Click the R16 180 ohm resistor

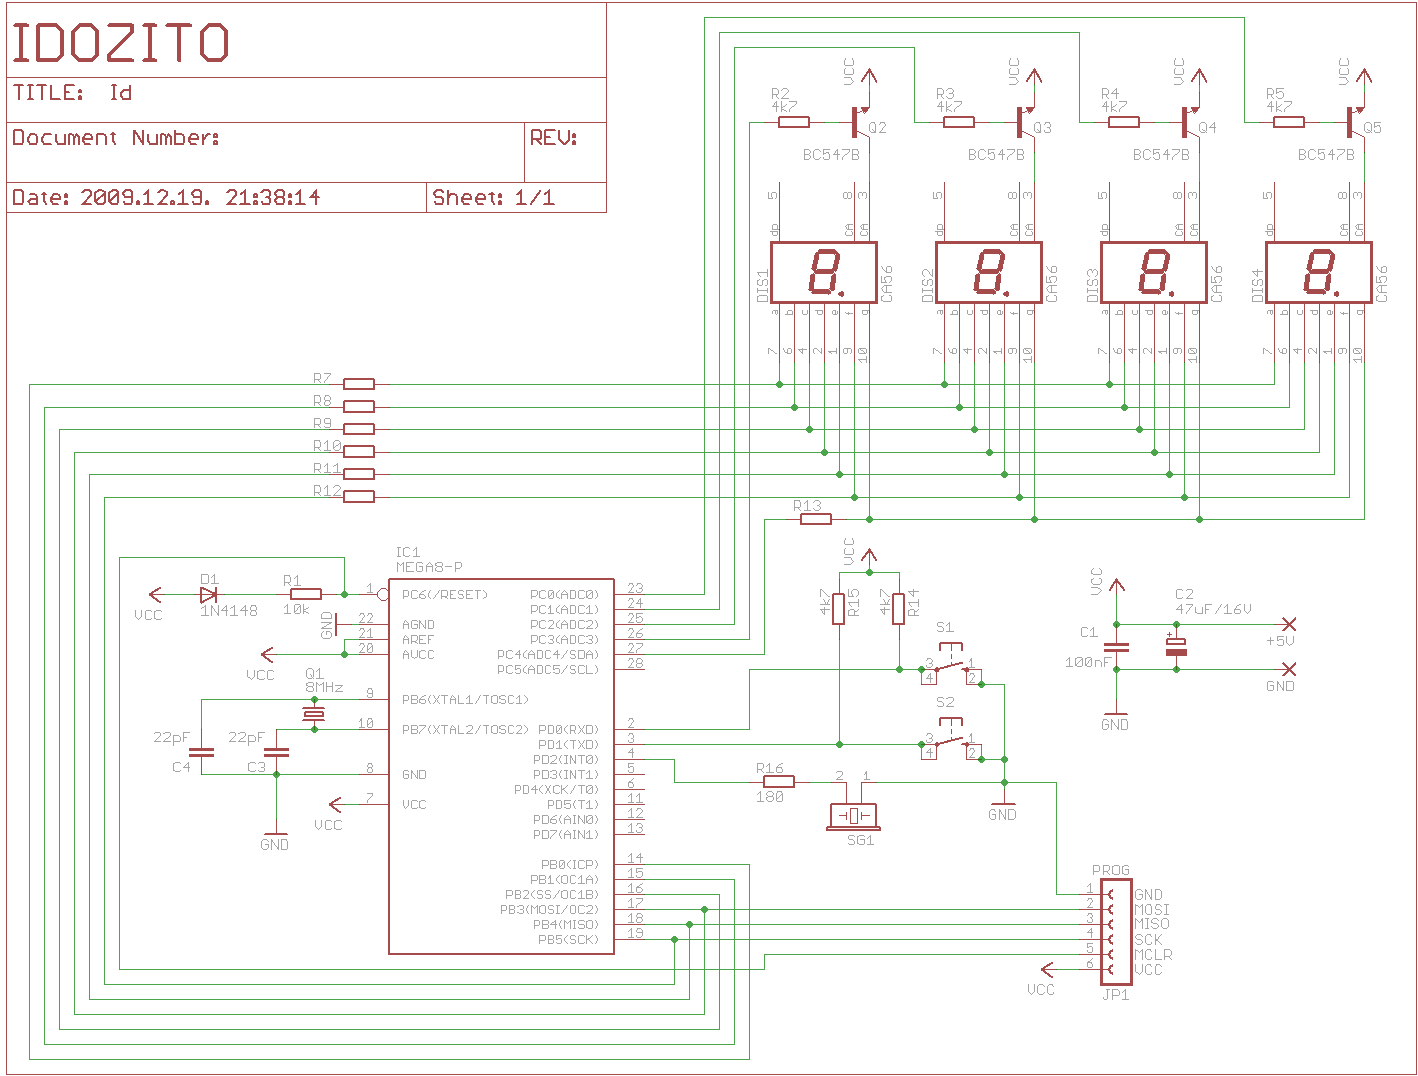pyautogui.click(x=779, y=782)
